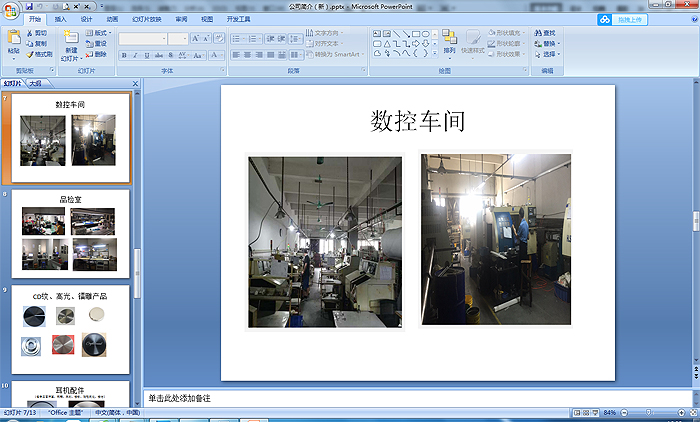Open the Arrange (排列) tool

tap(449, 41)
